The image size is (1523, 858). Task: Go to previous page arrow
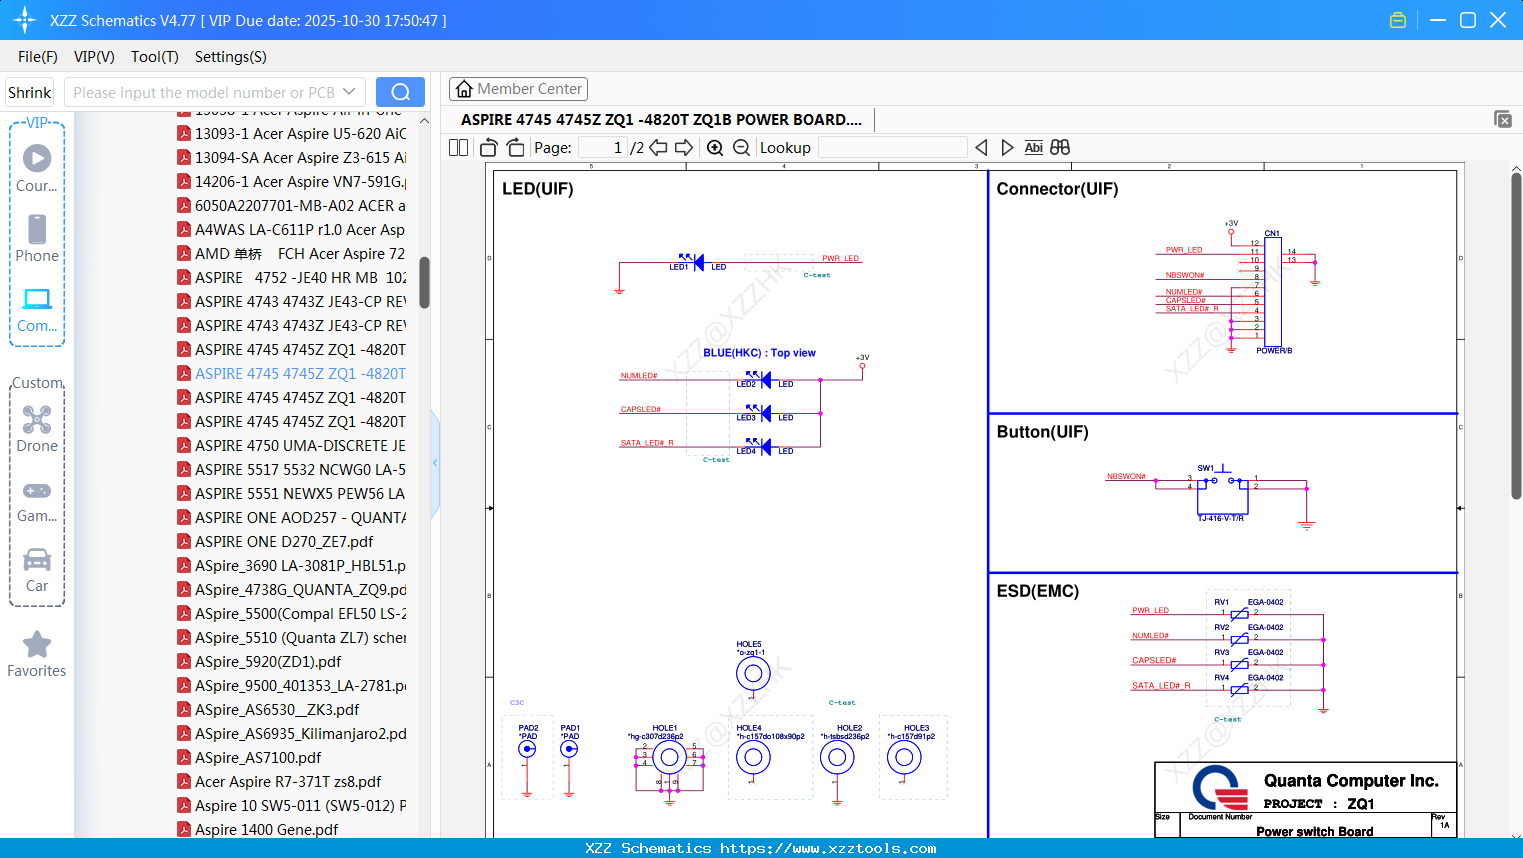tap(658, 148)
